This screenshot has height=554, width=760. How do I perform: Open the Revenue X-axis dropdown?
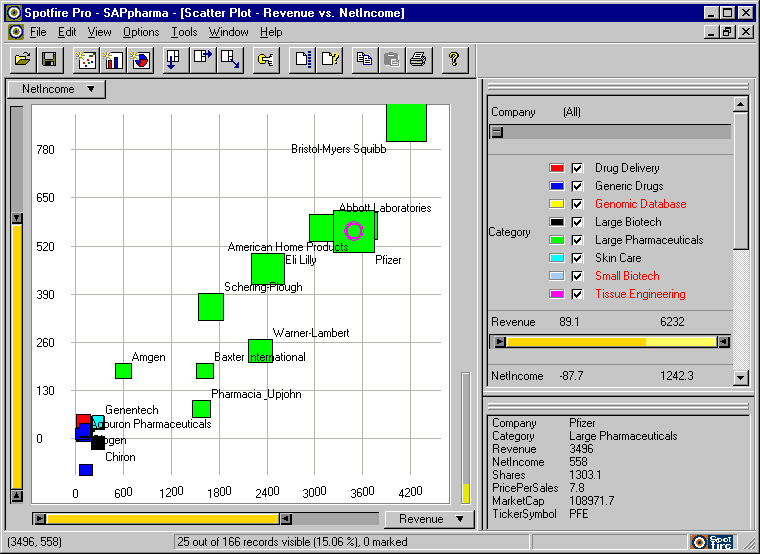(429, 519)
